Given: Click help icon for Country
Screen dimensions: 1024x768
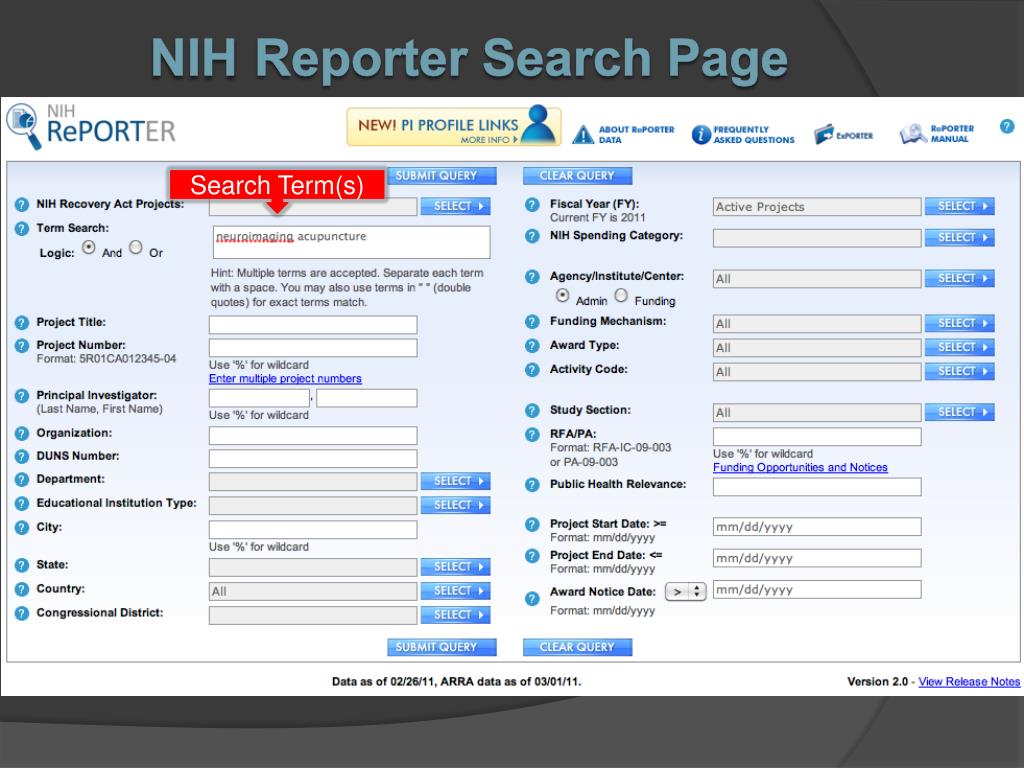Looking at the screenshot, I should tap(22, 589).
